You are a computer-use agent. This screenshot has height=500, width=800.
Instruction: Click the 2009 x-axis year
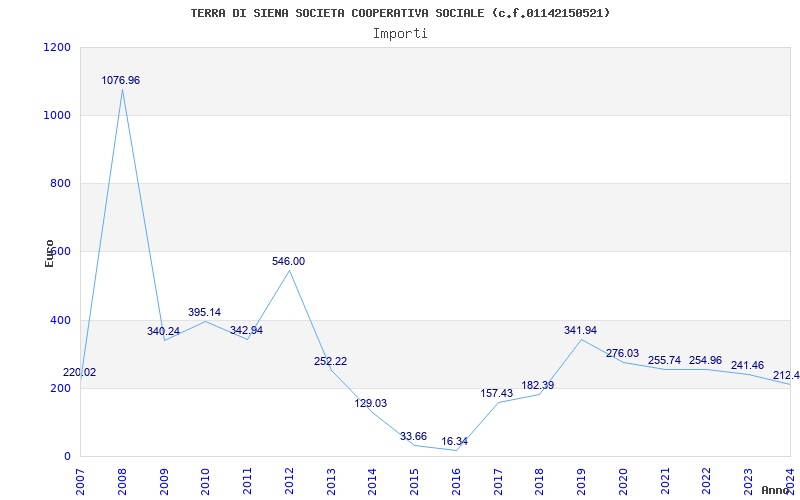click(164, 482)
